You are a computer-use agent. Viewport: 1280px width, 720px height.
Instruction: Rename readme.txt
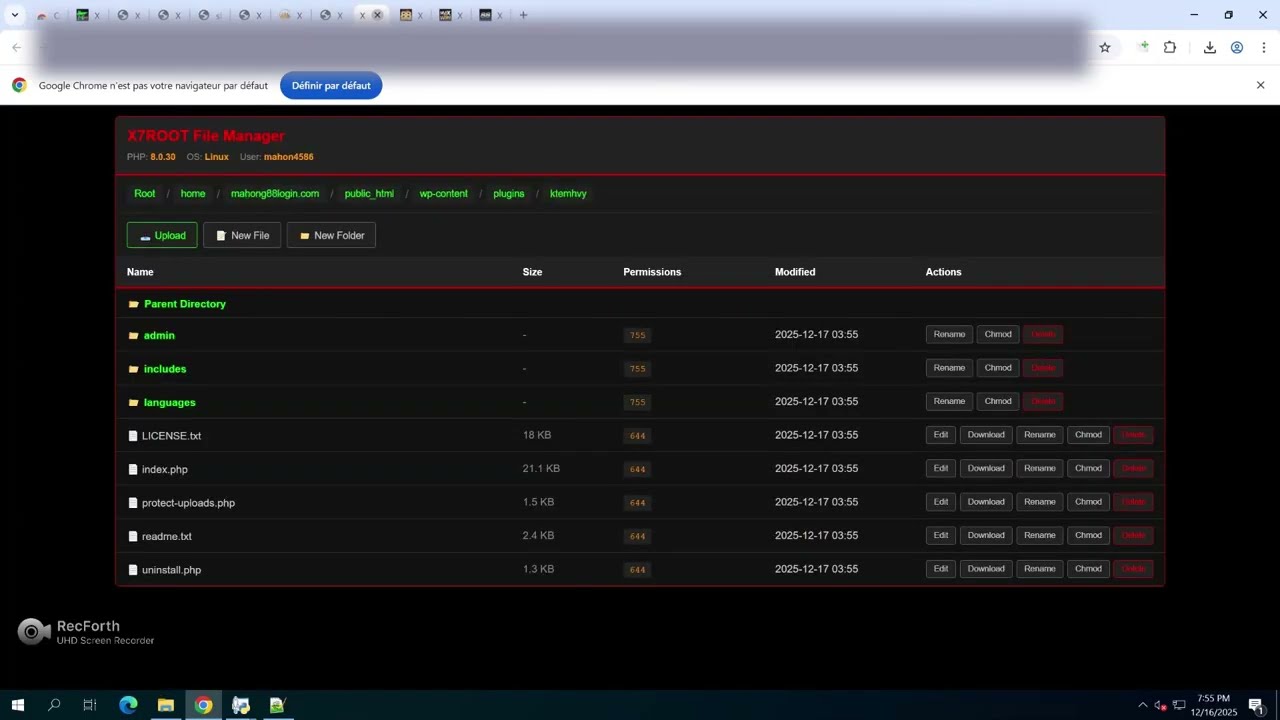point(1040,536)
